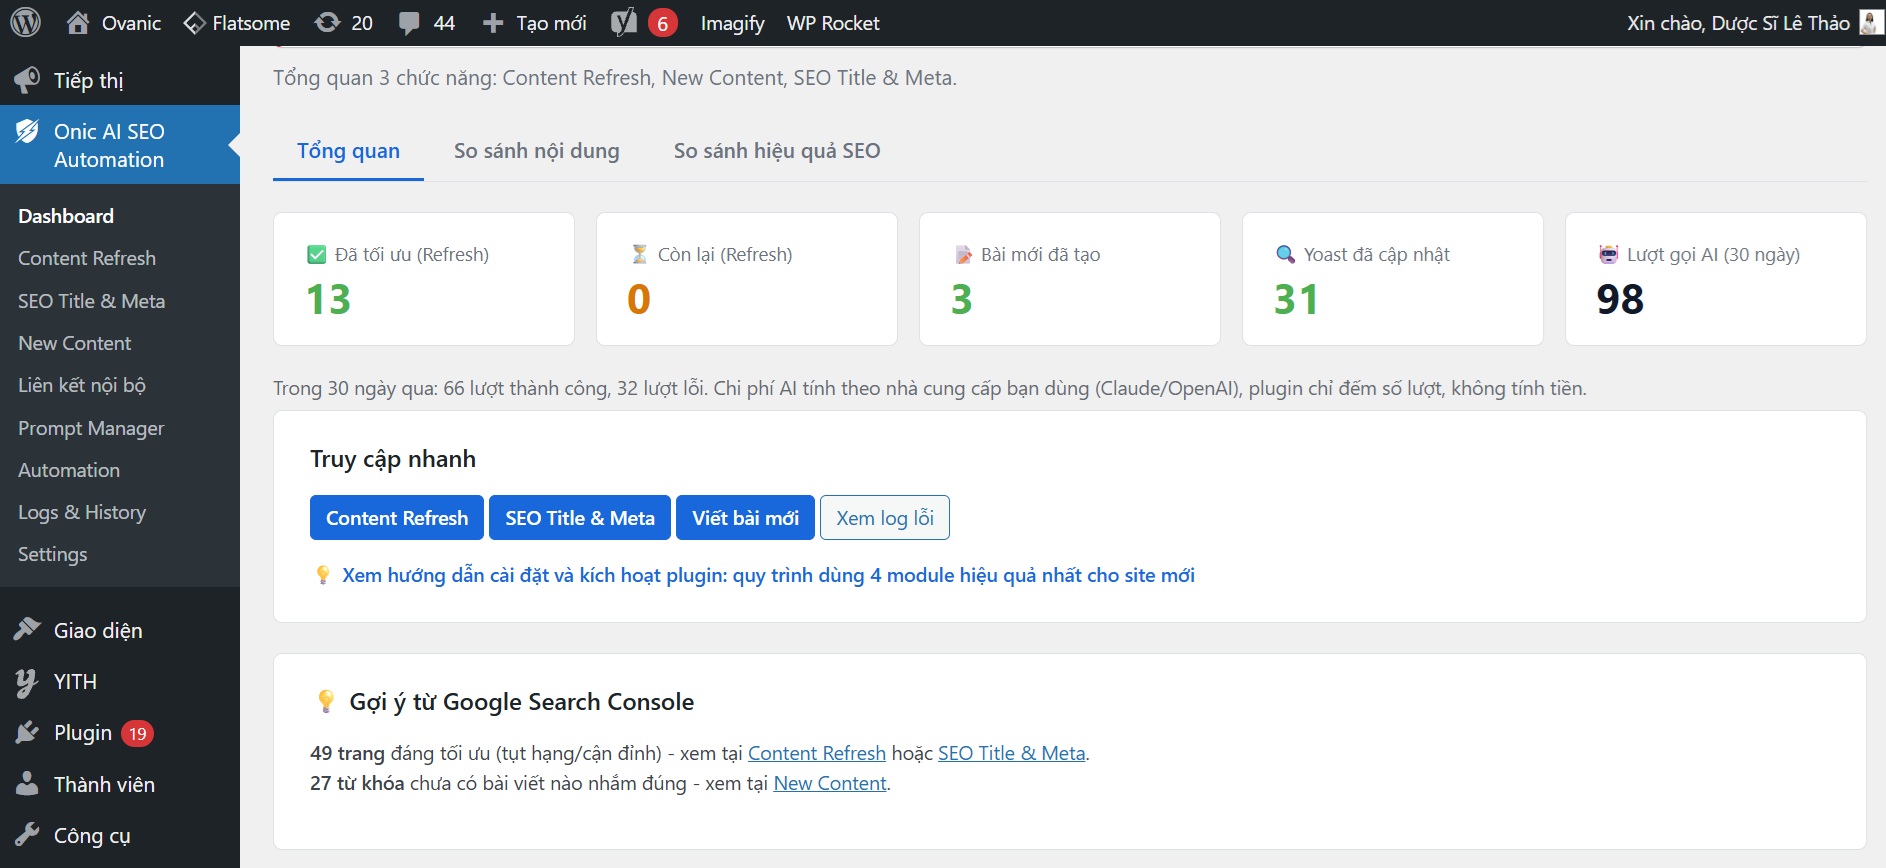The image size is (1886, 868).
Task: Switch to the Tổng quan tab
Action: [348, 151]
